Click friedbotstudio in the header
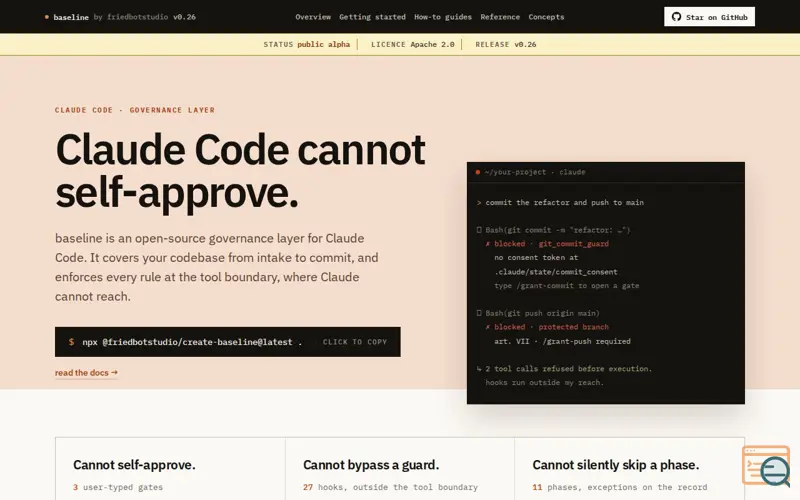The height and width of the screenshot is (500, 800). tap(137, 17)
